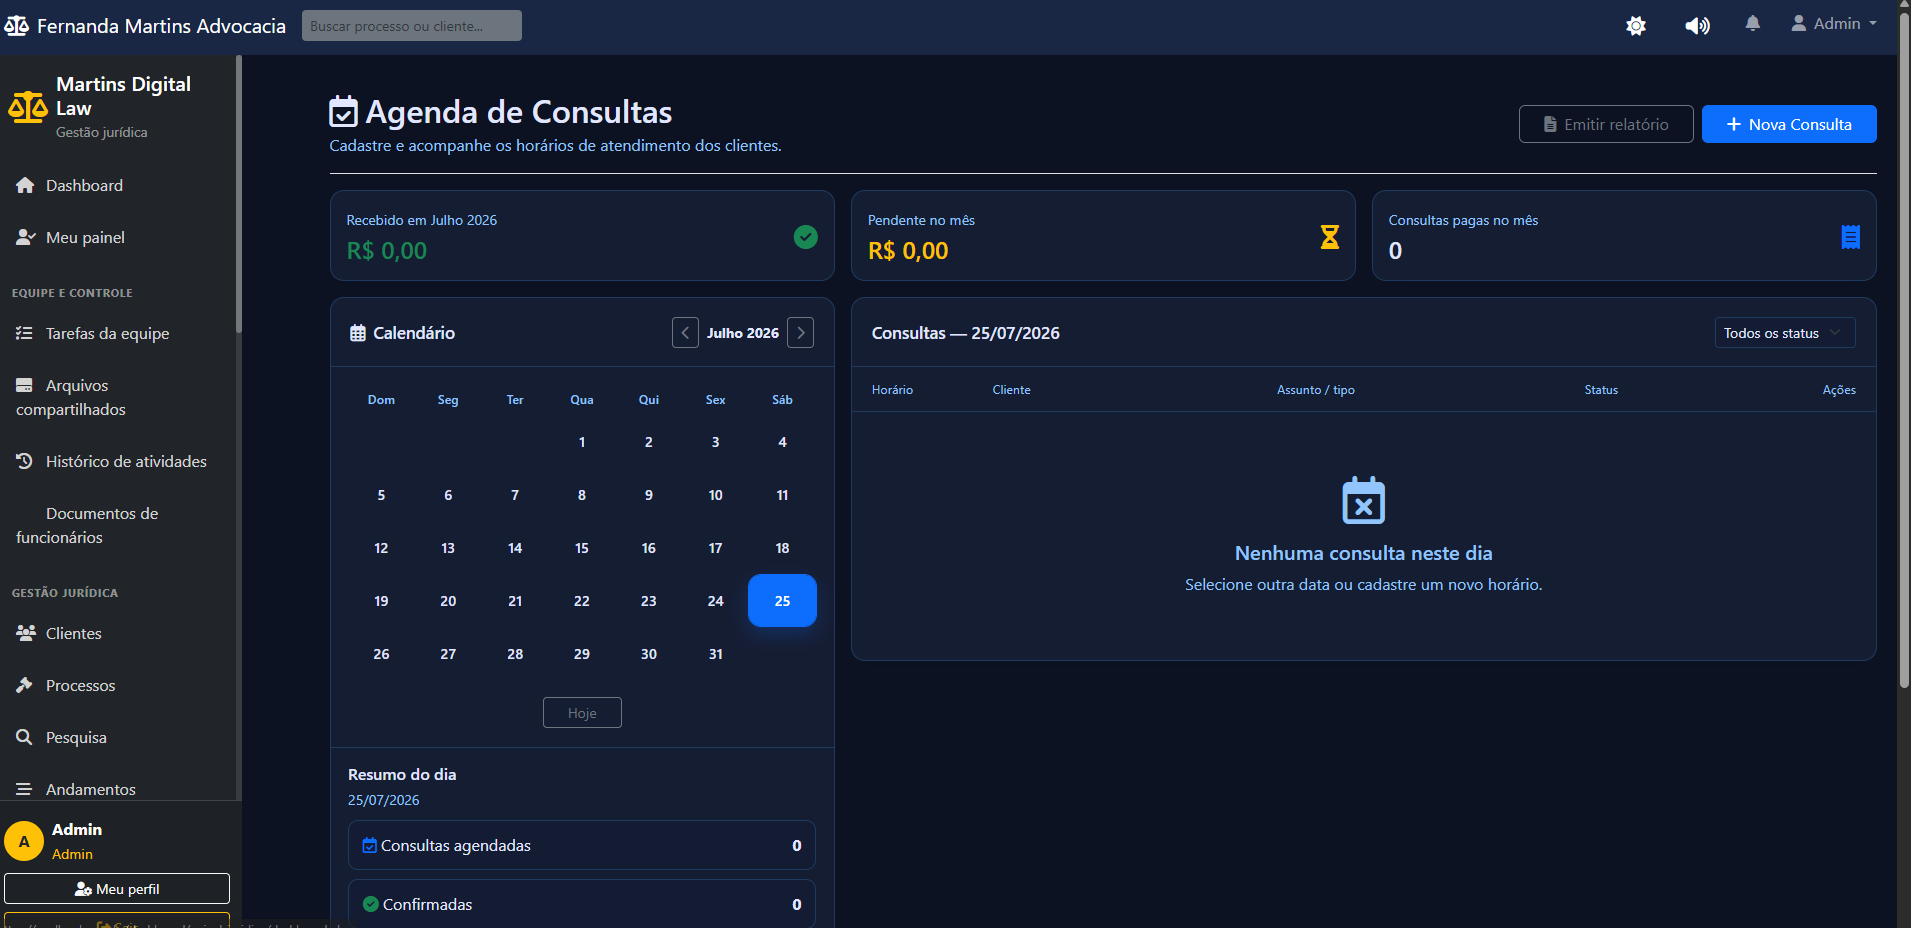Go to the next month arrow
This screenshot has width=1911, height=928.
[800, 333]
